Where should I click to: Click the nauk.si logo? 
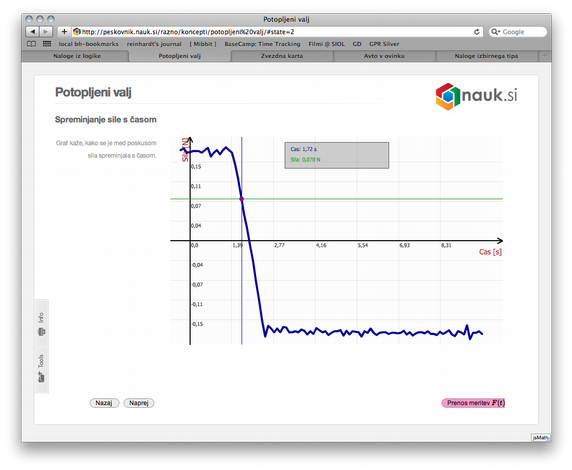coord(476,96)
